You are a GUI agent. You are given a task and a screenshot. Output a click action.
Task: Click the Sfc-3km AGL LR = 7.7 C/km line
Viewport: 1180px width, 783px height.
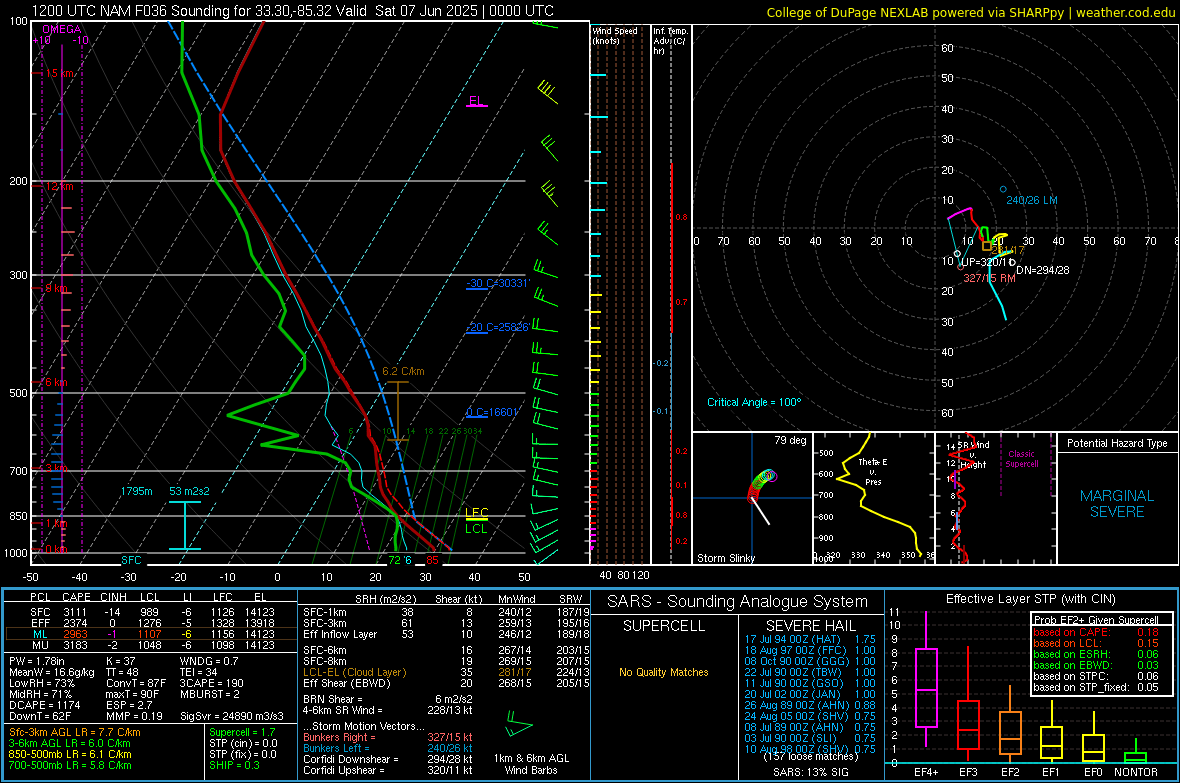point(75,732)
